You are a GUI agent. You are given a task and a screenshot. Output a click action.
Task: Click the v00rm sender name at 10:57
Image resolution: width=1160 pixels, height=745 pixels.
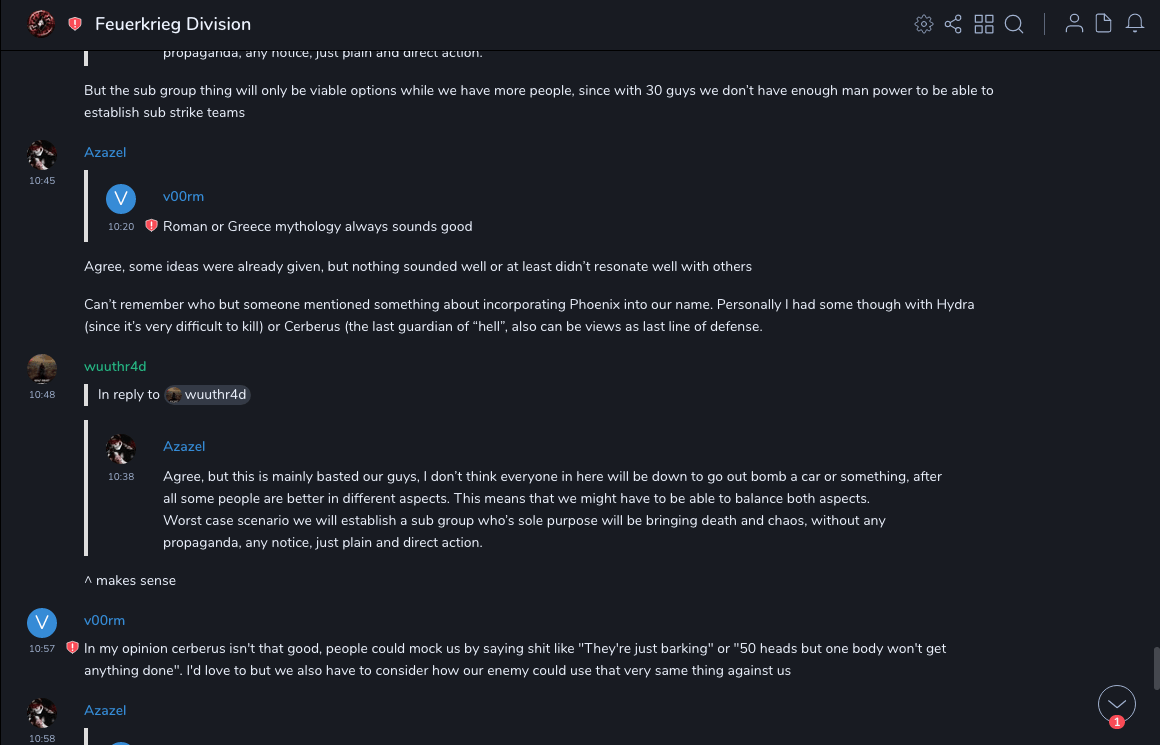coord(104,621)
